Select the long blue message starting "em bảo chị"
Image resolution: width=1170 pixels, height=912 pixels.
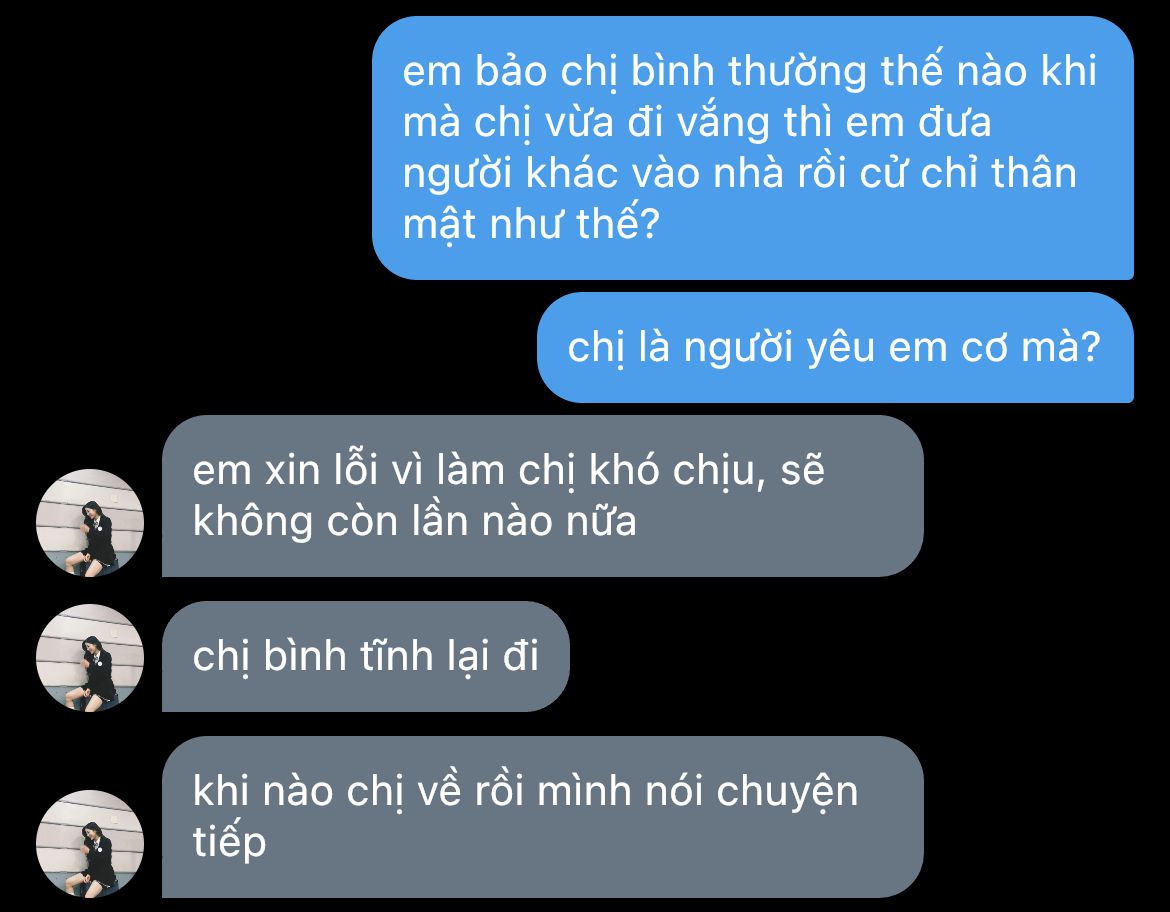click(x=753, y=148)
